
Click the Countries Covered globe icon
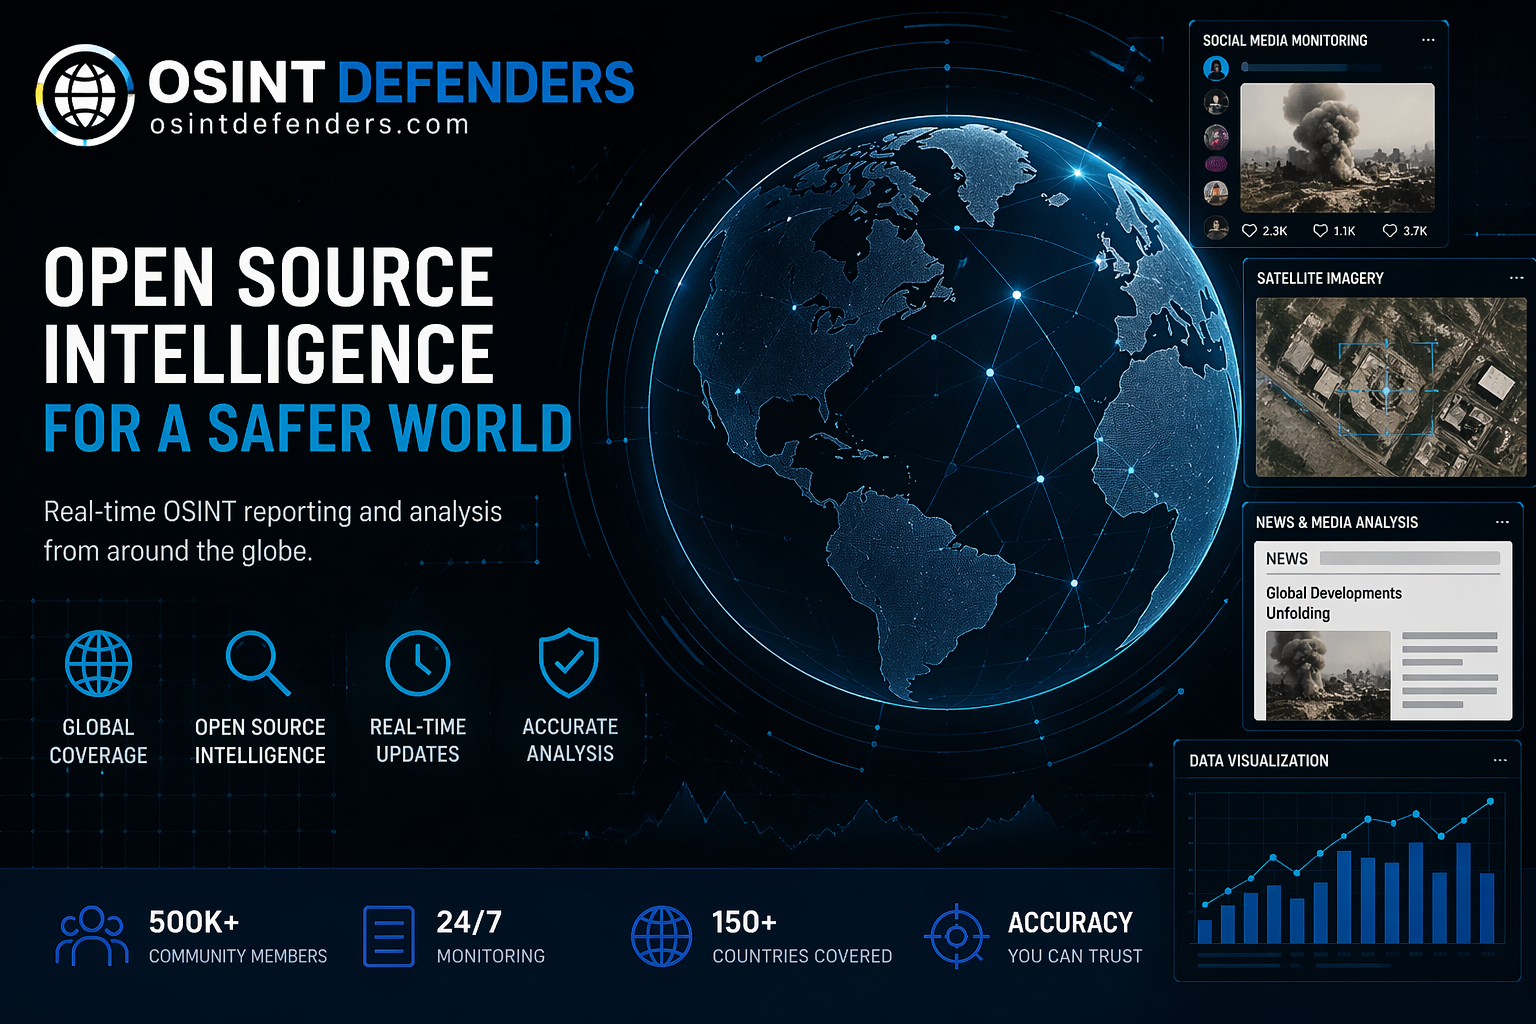pos(661,935)
